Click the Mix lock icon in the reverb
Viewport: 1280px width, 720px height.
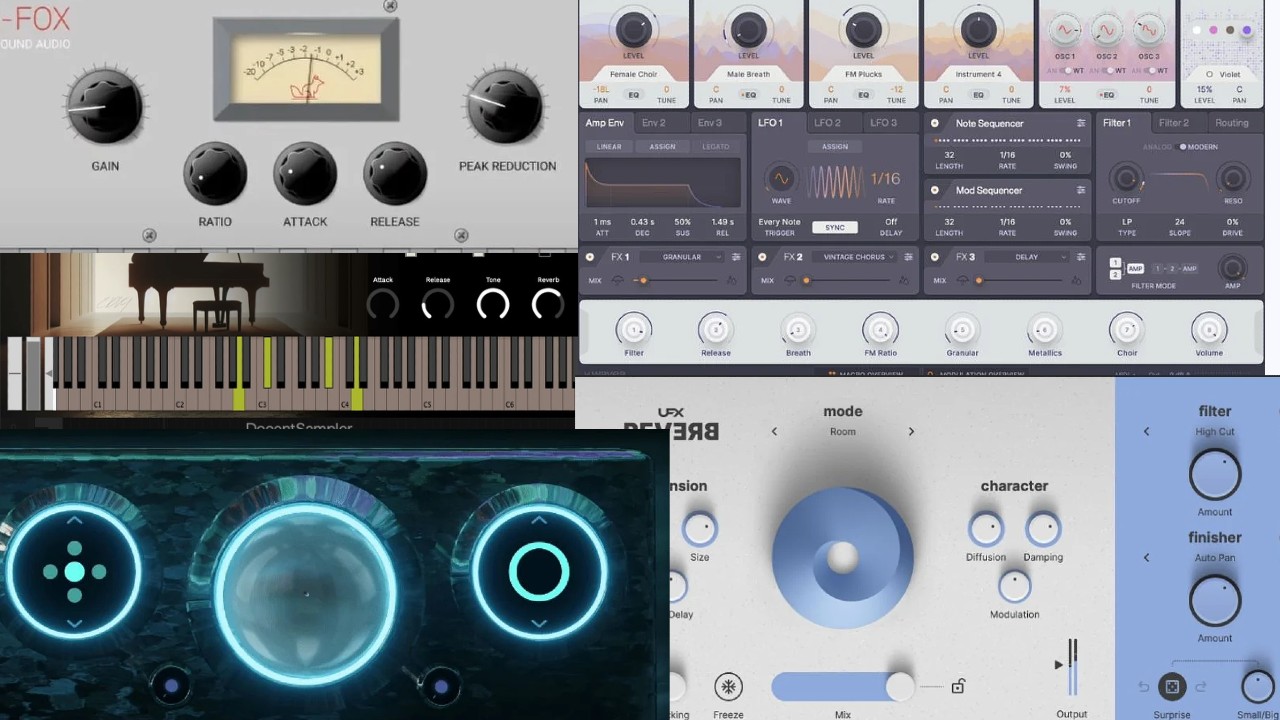(958, 686)
